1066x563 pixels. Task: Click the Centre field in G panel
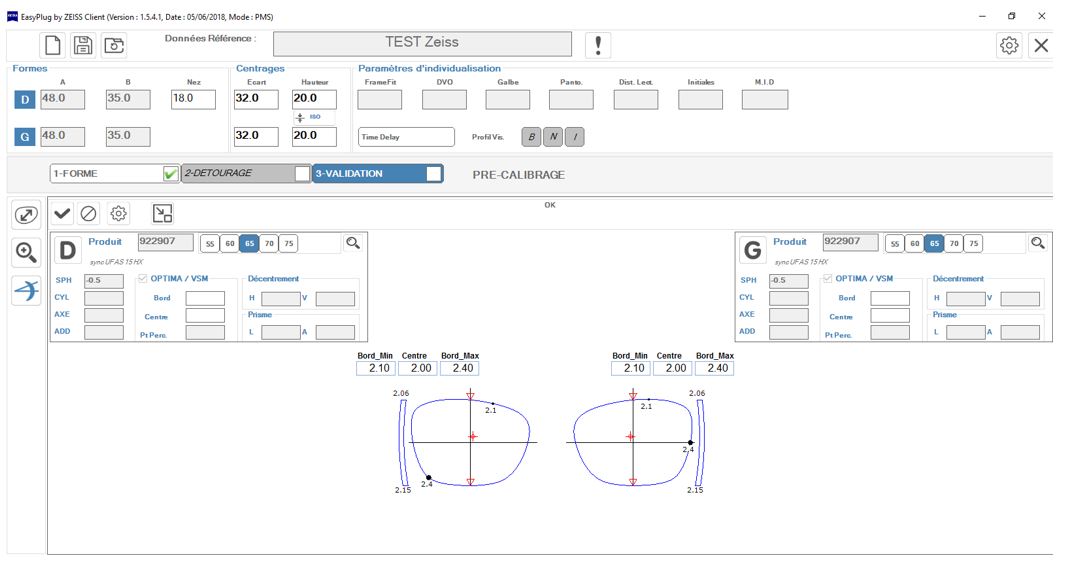click(890, 316)
